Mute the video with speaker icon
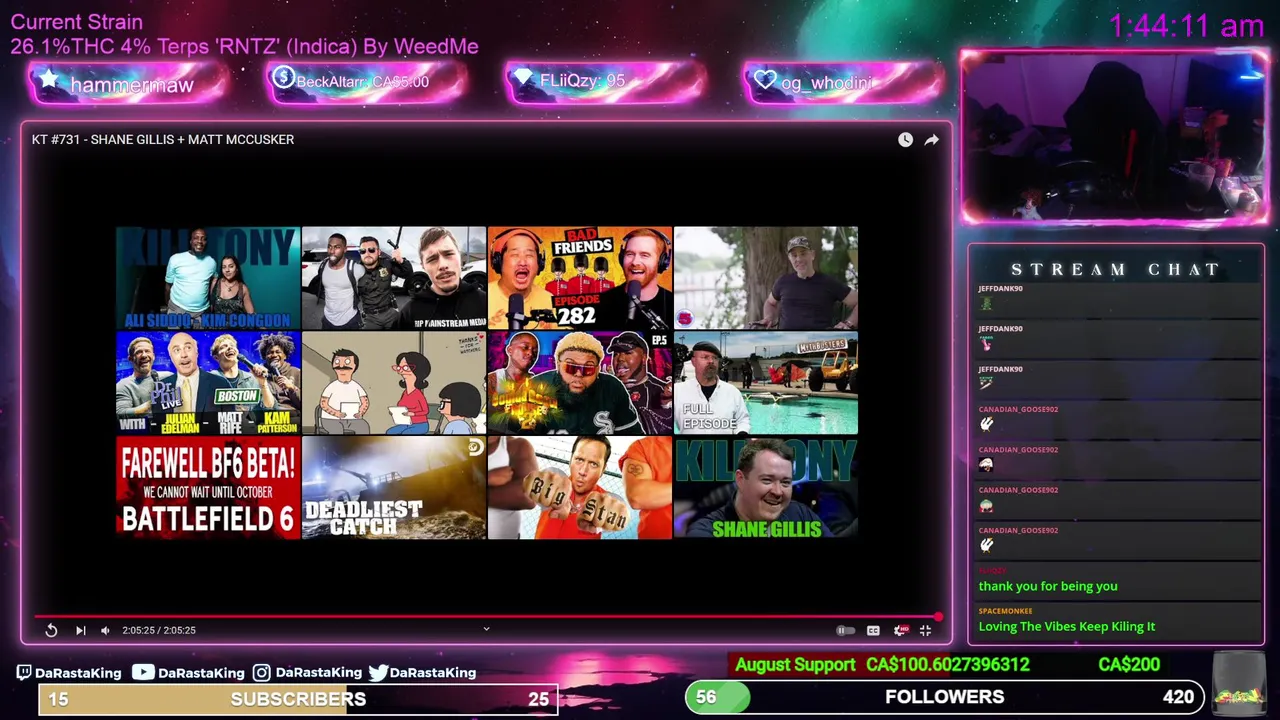The height and width of the screenshot is (720, 1280). click(105, 630)
